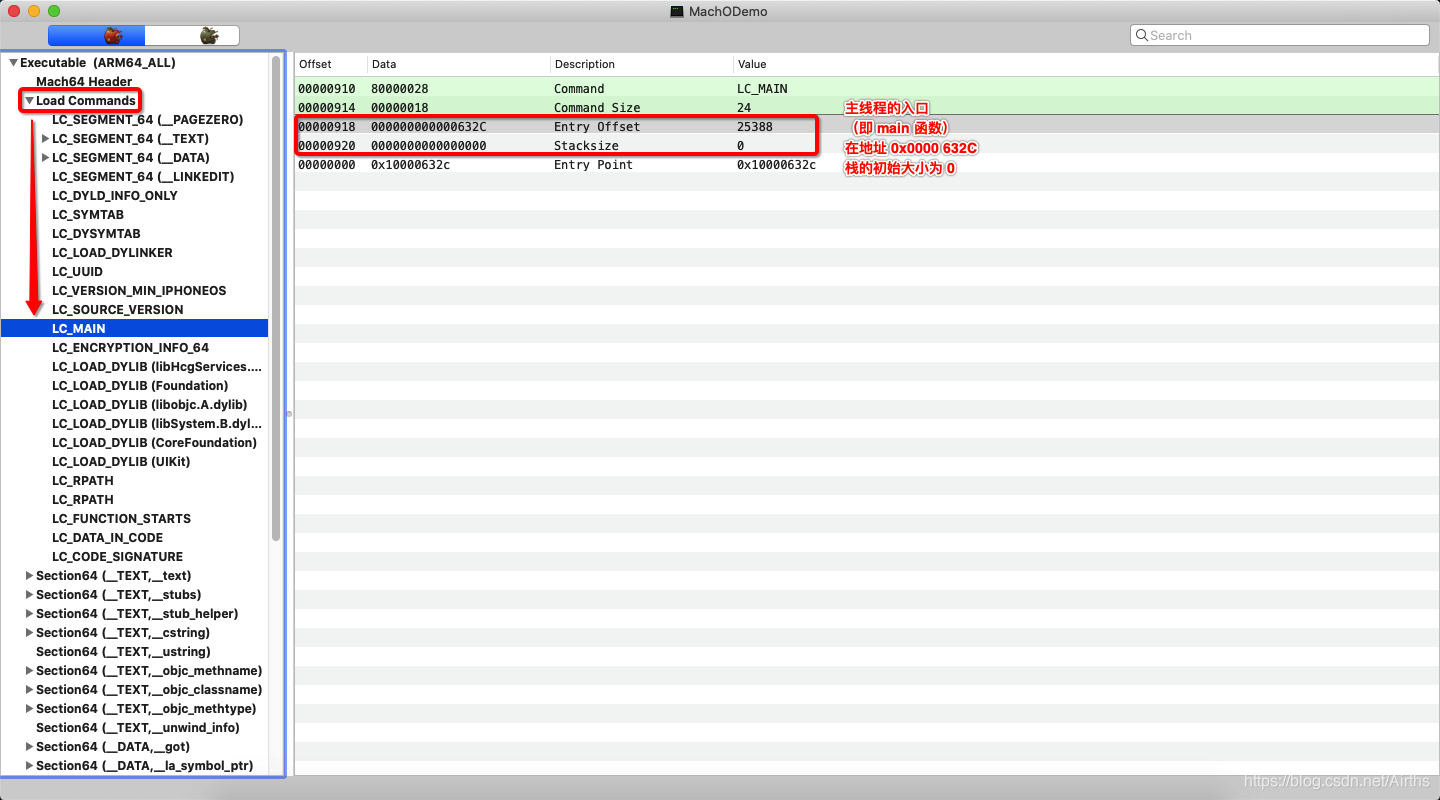Select LC_UUID load command
This screenshot has width=1440, height=800.
77,272
